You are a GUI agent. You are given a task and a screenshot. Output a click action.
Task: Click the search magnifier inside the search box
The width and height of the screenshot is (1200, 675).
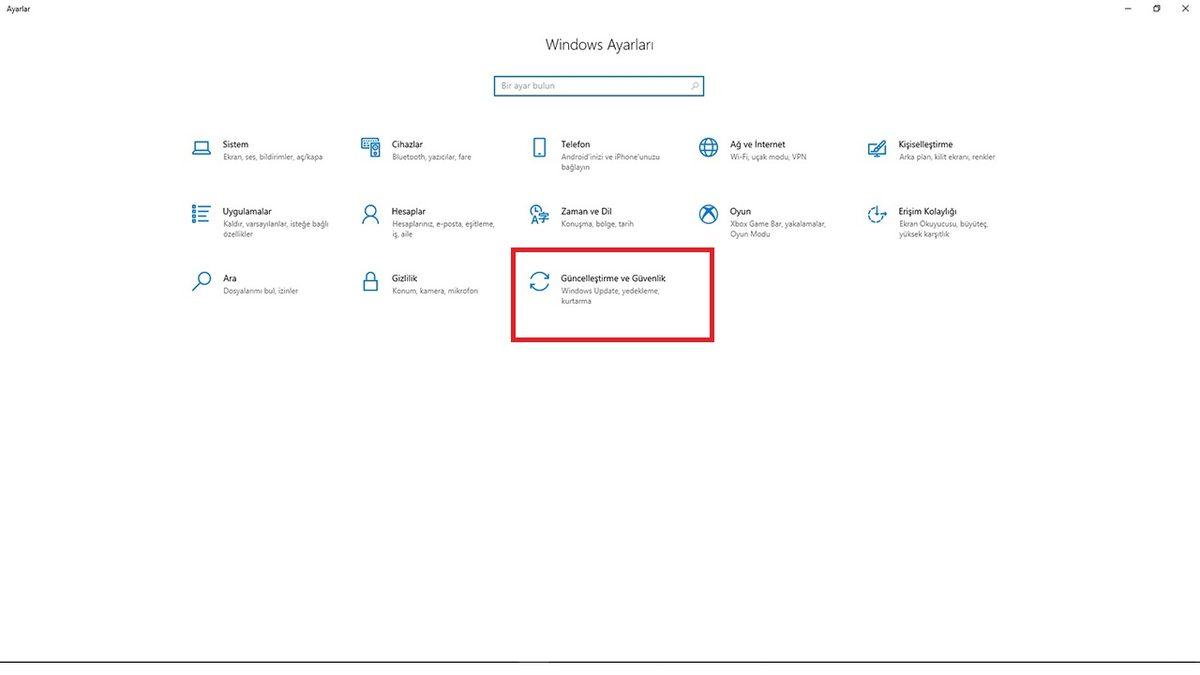(x=694, y=86)
